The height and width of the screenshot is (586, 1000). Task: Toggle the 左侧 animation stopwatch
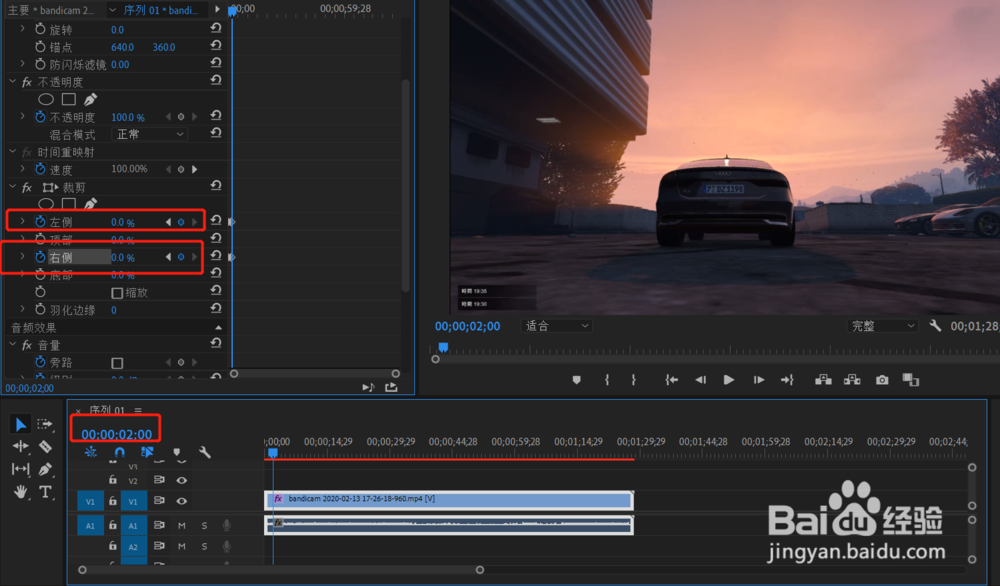tap(40, 221)
